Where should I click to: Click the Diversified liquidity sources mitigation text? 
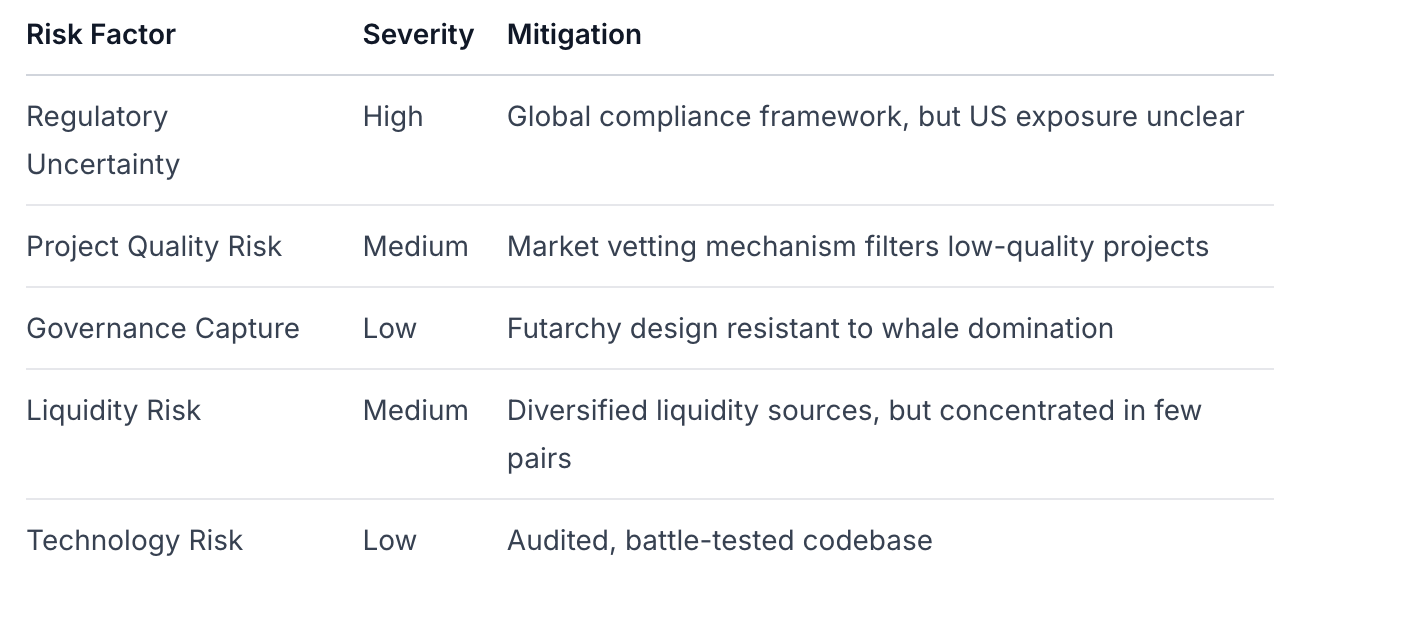pos(854,411)
